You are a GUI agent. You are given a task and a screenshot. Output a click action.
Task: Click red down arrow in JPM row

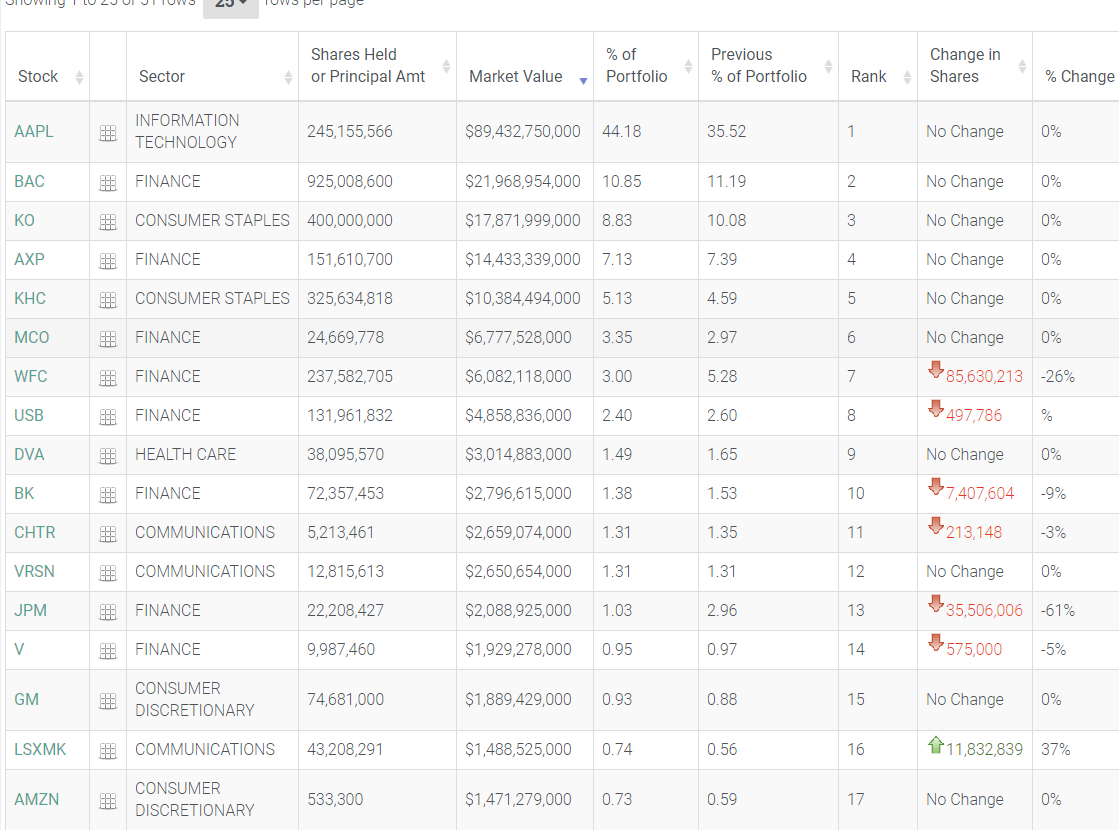(936, 604)
